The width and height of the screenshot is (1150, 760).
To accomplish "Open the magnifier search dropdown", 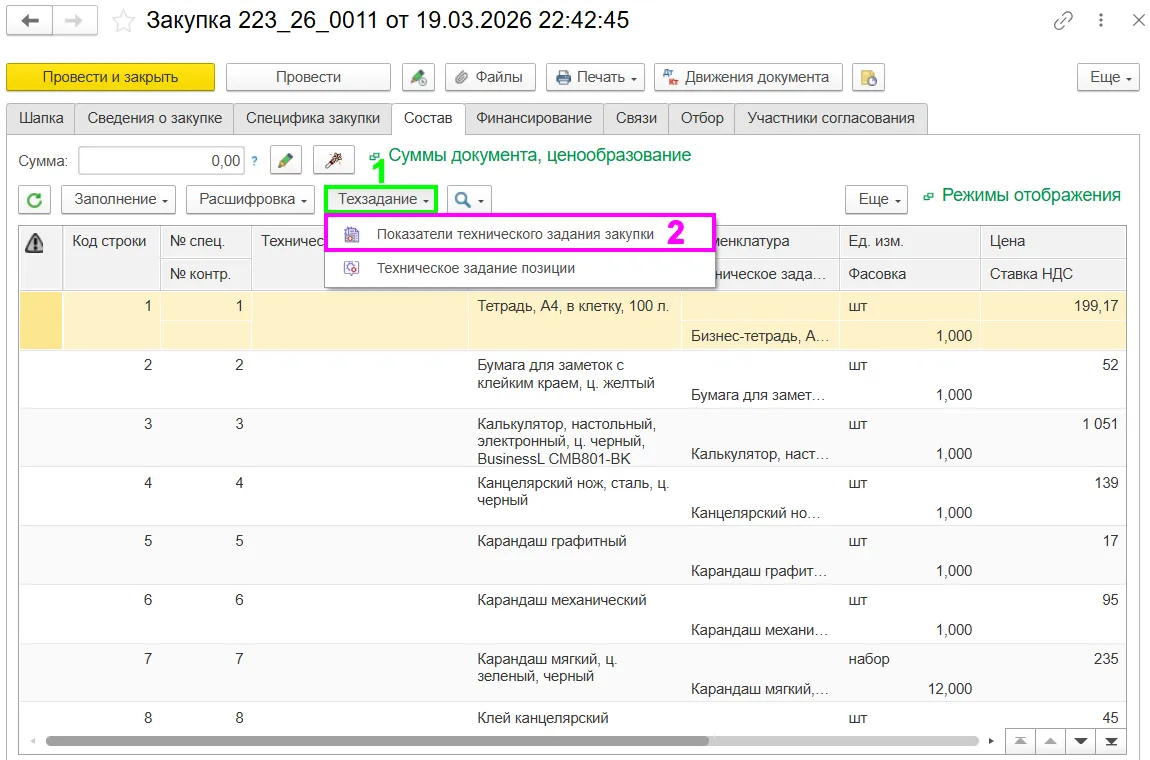I will 469,200.
